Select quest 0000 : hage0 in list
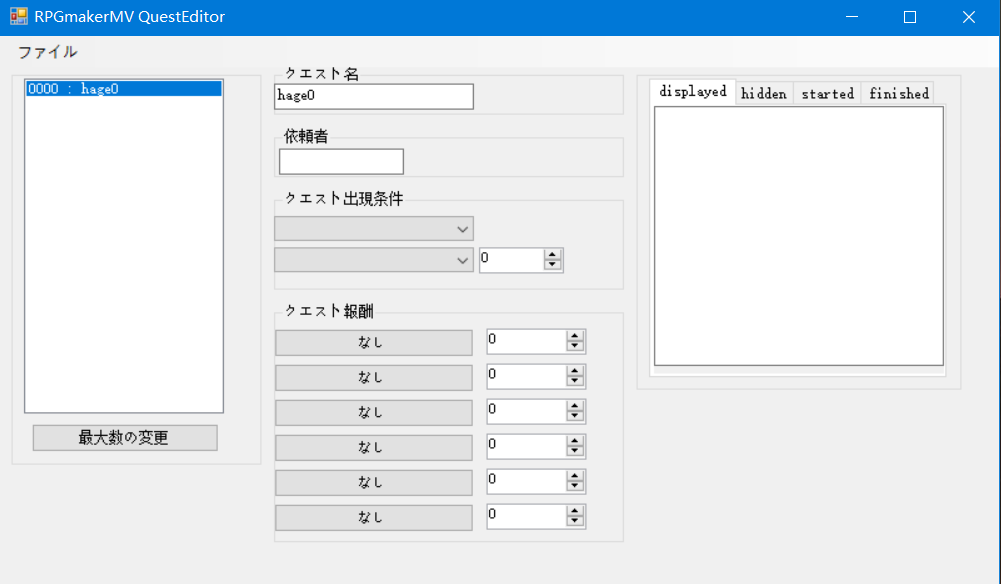1001x584 pixels. tap(124, 89)
